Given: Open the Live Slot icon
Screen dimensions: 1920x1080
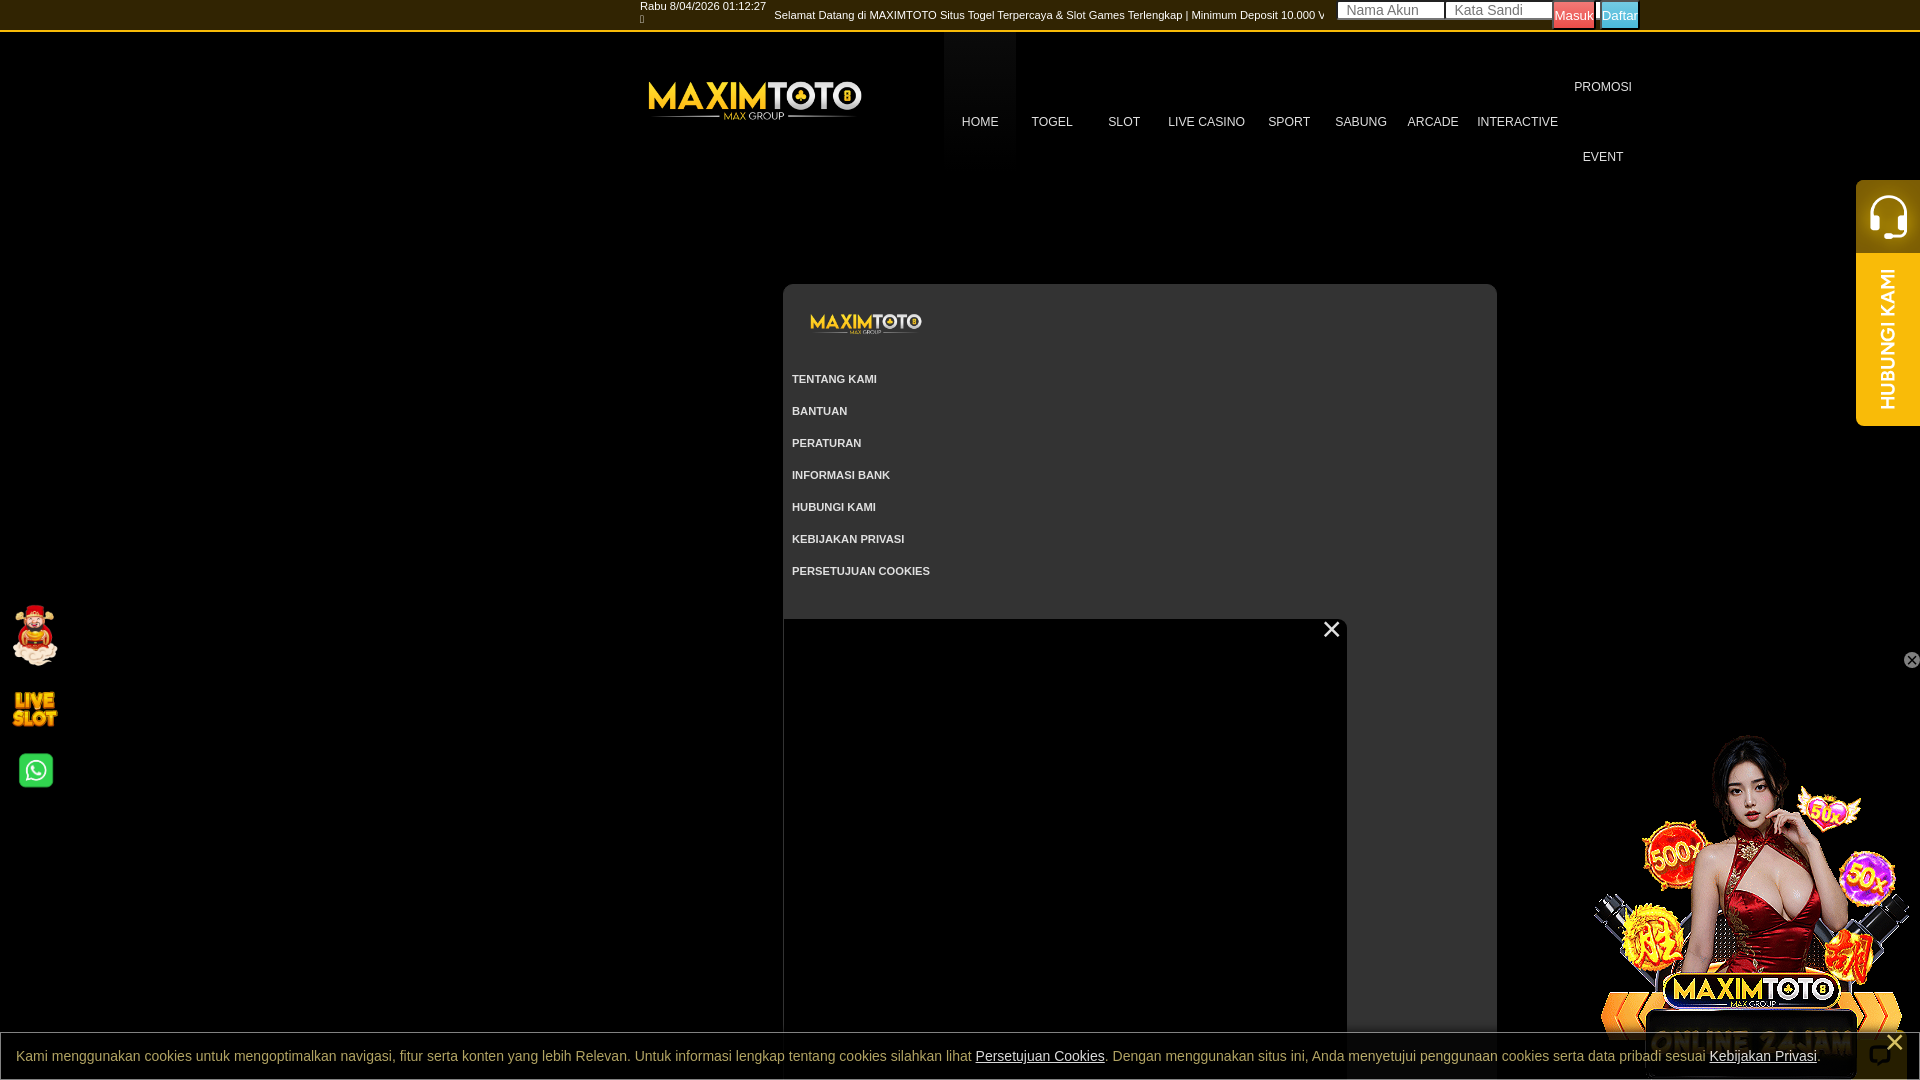Looking at the screenshot, I should pos(35,709).
